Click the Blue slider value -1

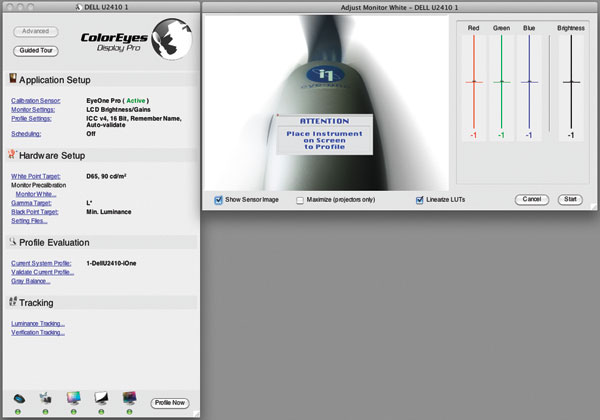pos(529,135)
